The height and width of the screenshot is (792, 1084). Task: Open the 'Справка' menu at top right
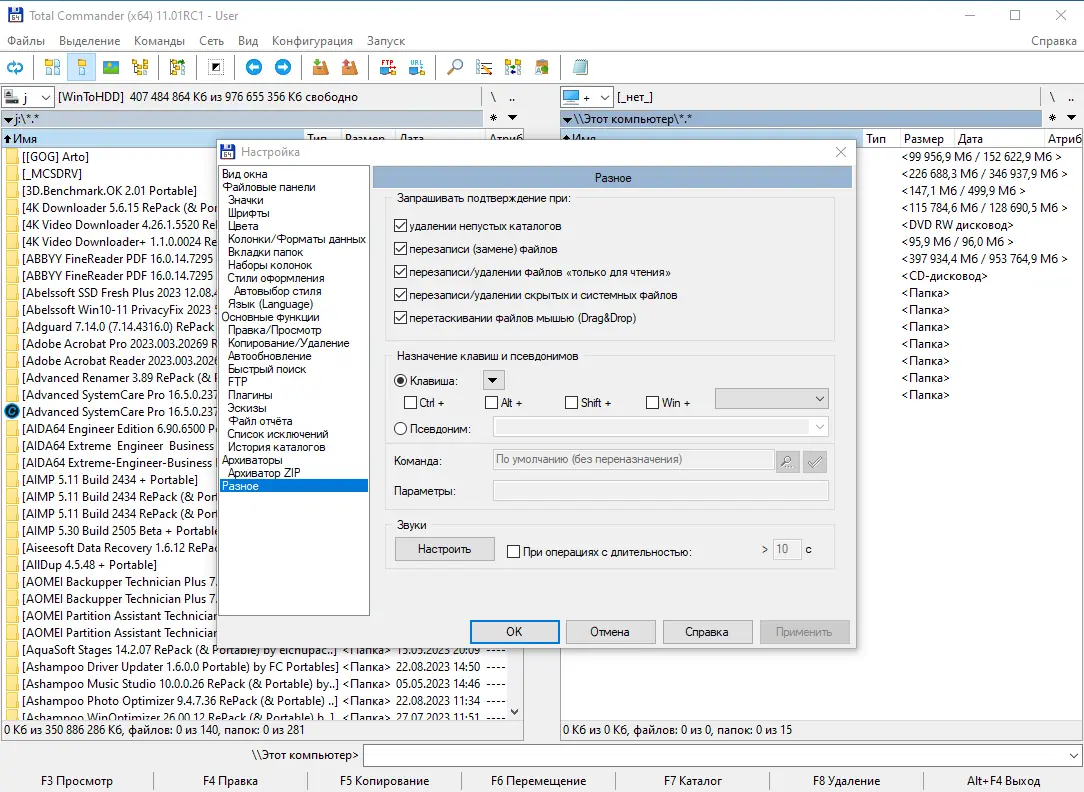1053,41
